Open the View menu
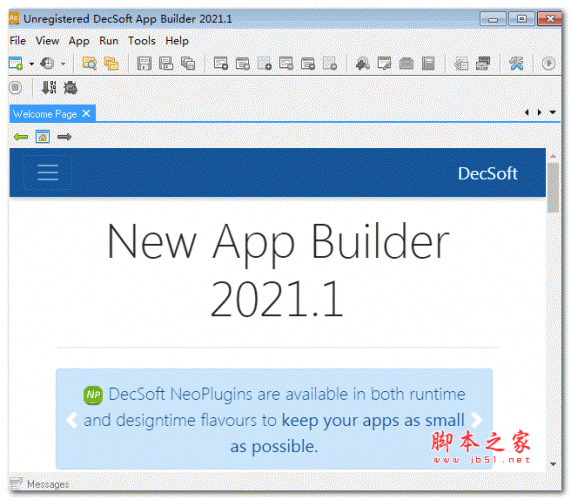 click(x=47, y=41)
